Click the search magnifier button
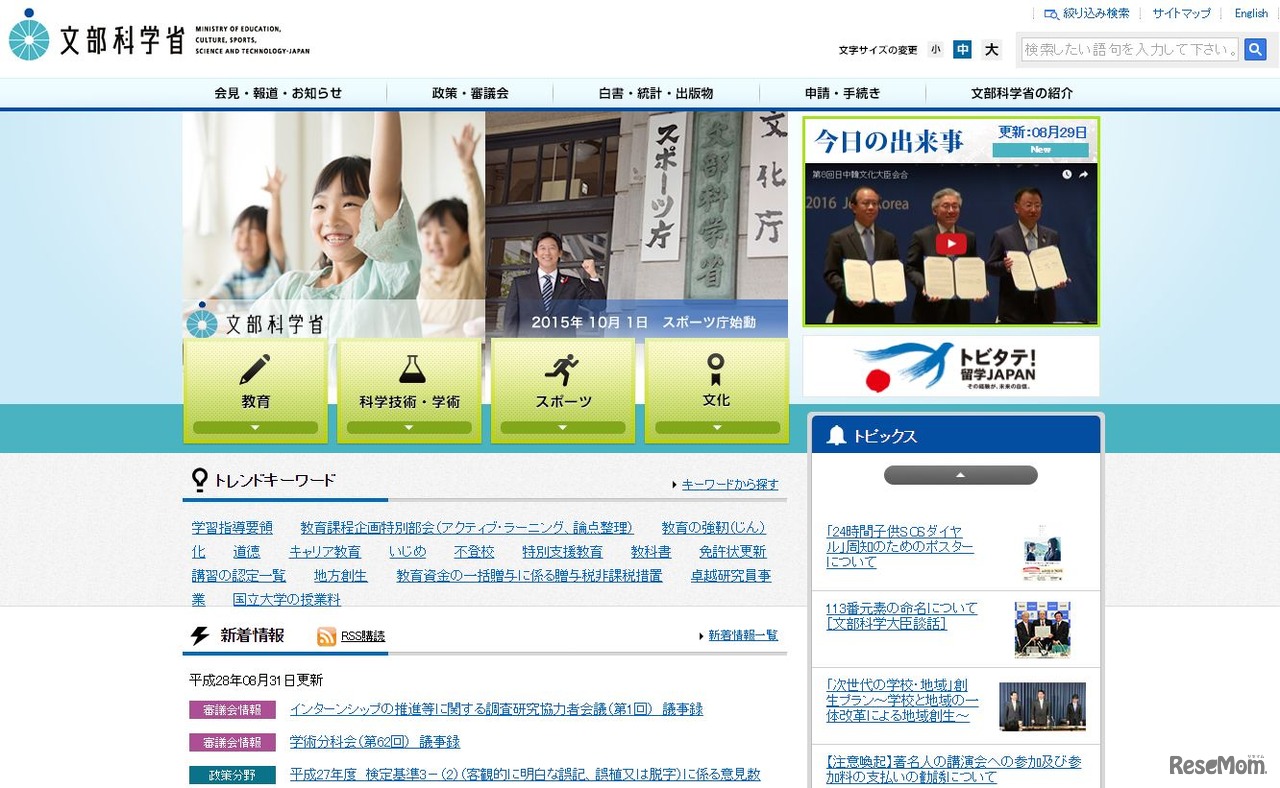 point(1255,49)
